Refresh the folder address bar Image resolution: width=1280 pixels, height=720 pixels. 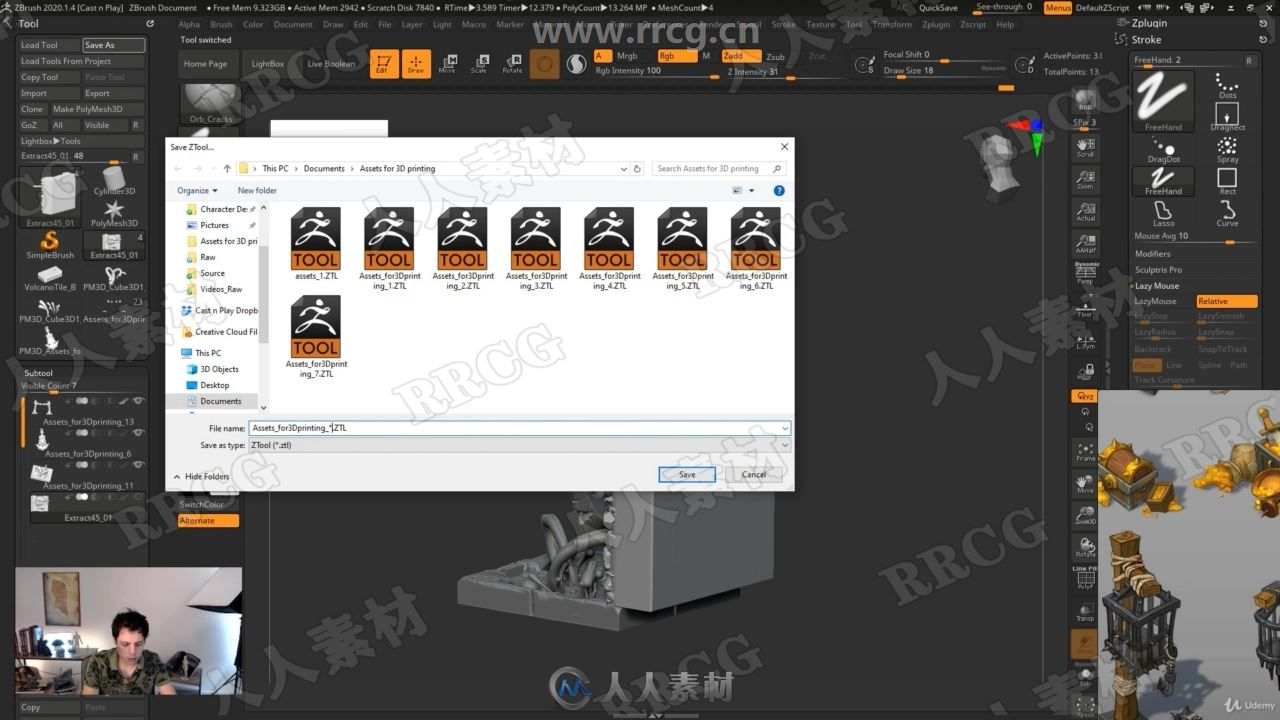(638, 168)
